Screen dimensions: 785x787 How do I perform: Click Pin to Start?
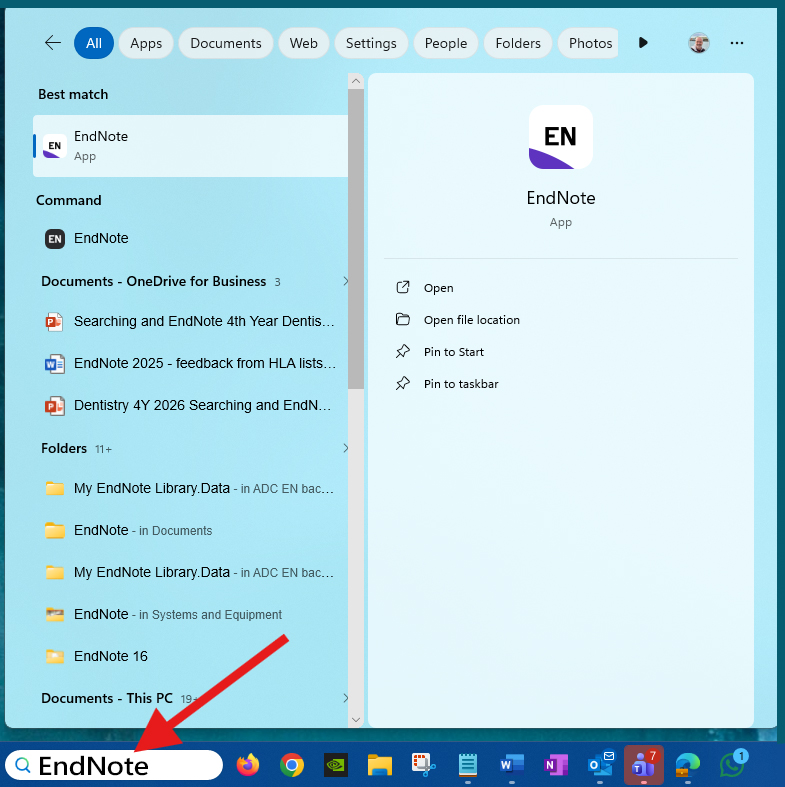(454, 352)
